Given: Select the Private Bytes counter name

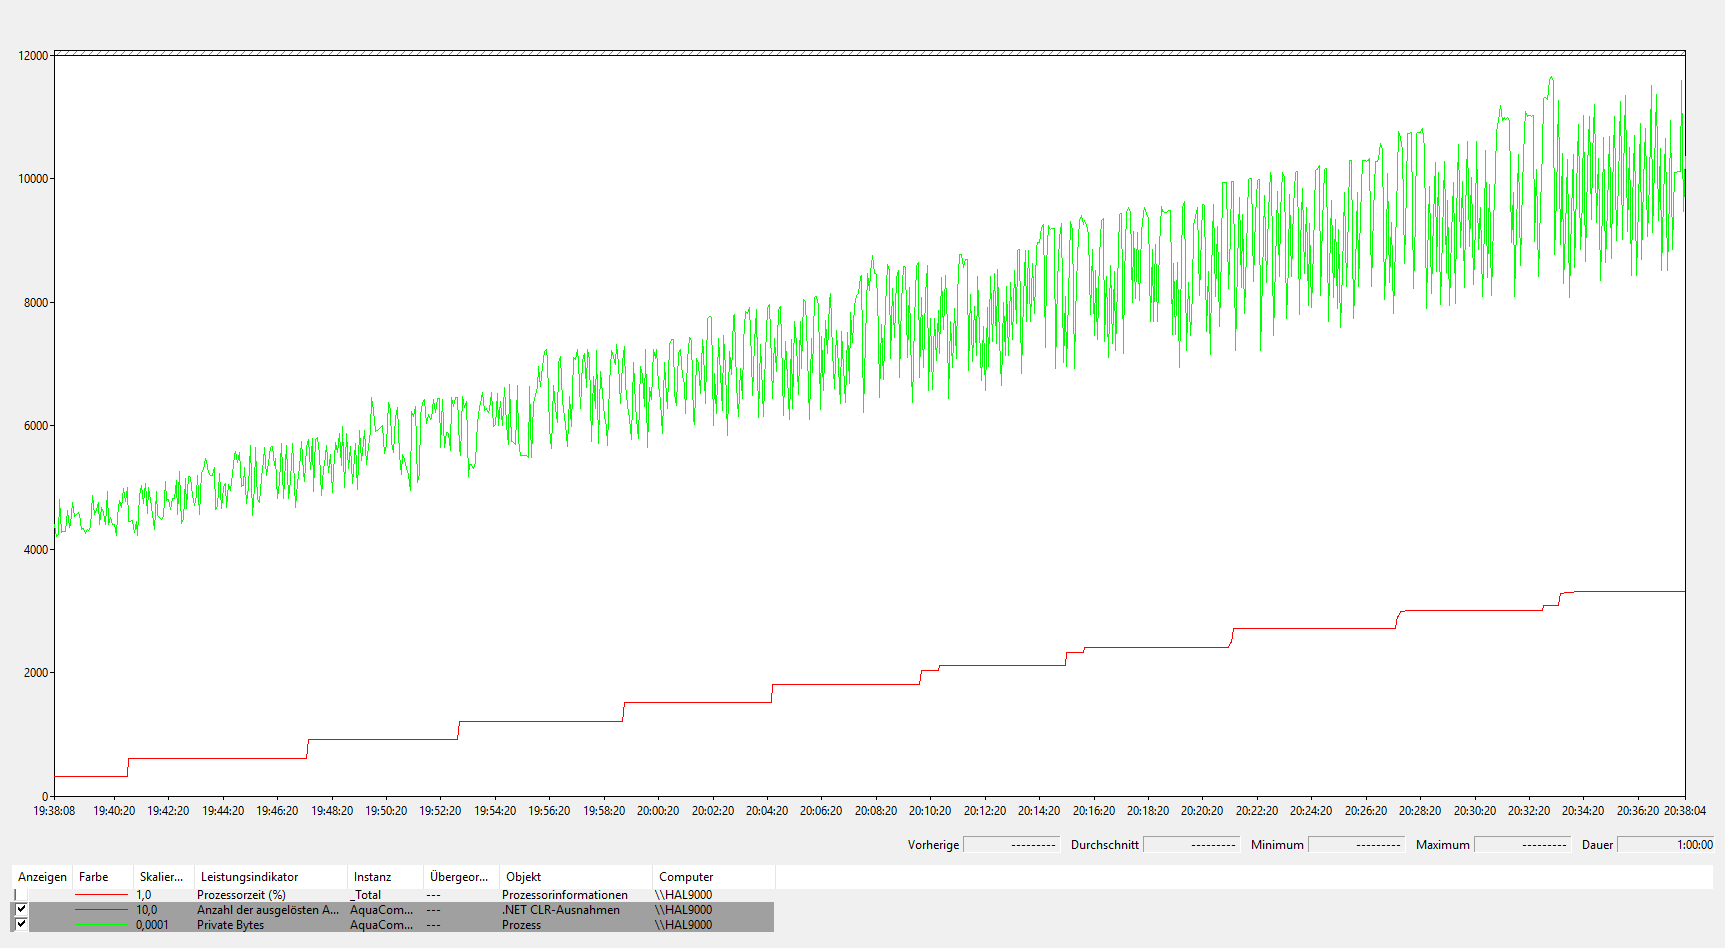Looking at the screenshot, I should click(230, 925).
